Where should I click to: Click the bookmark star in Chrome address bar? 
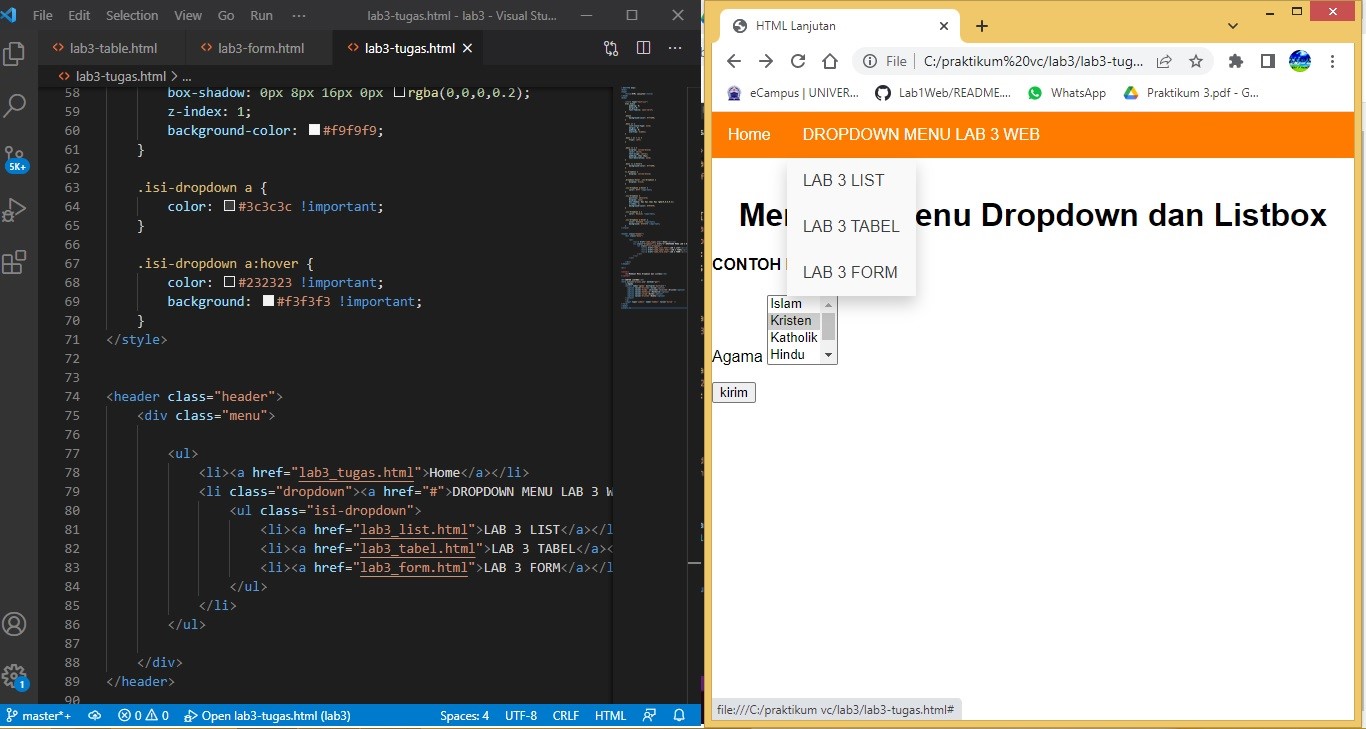tap(1196, 61)
